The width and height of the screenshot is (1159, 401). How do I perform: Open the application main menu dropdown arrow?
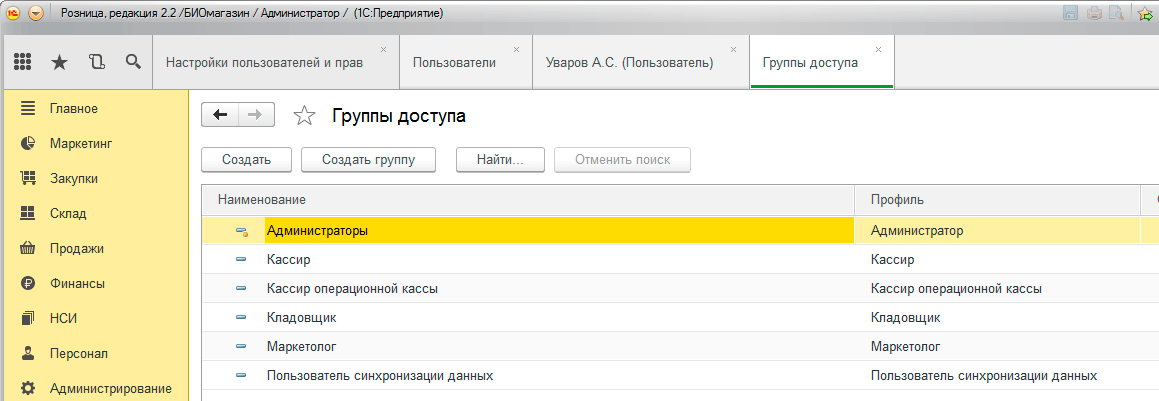tap(37, 13)
